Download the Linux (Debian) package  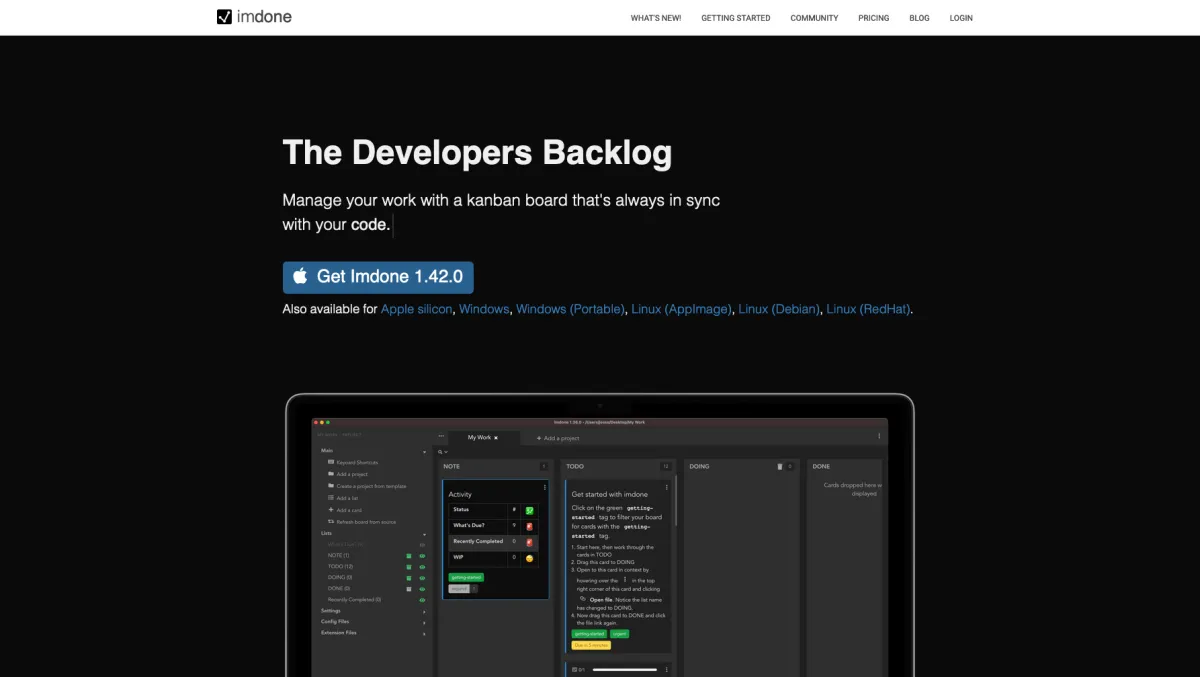coord(779,309)
